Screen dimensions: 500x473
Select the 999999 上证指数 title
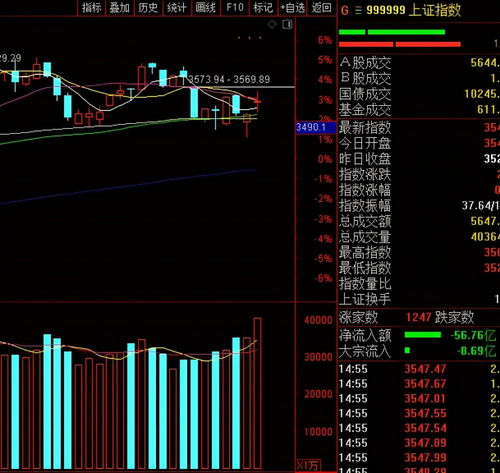point(413,10)
